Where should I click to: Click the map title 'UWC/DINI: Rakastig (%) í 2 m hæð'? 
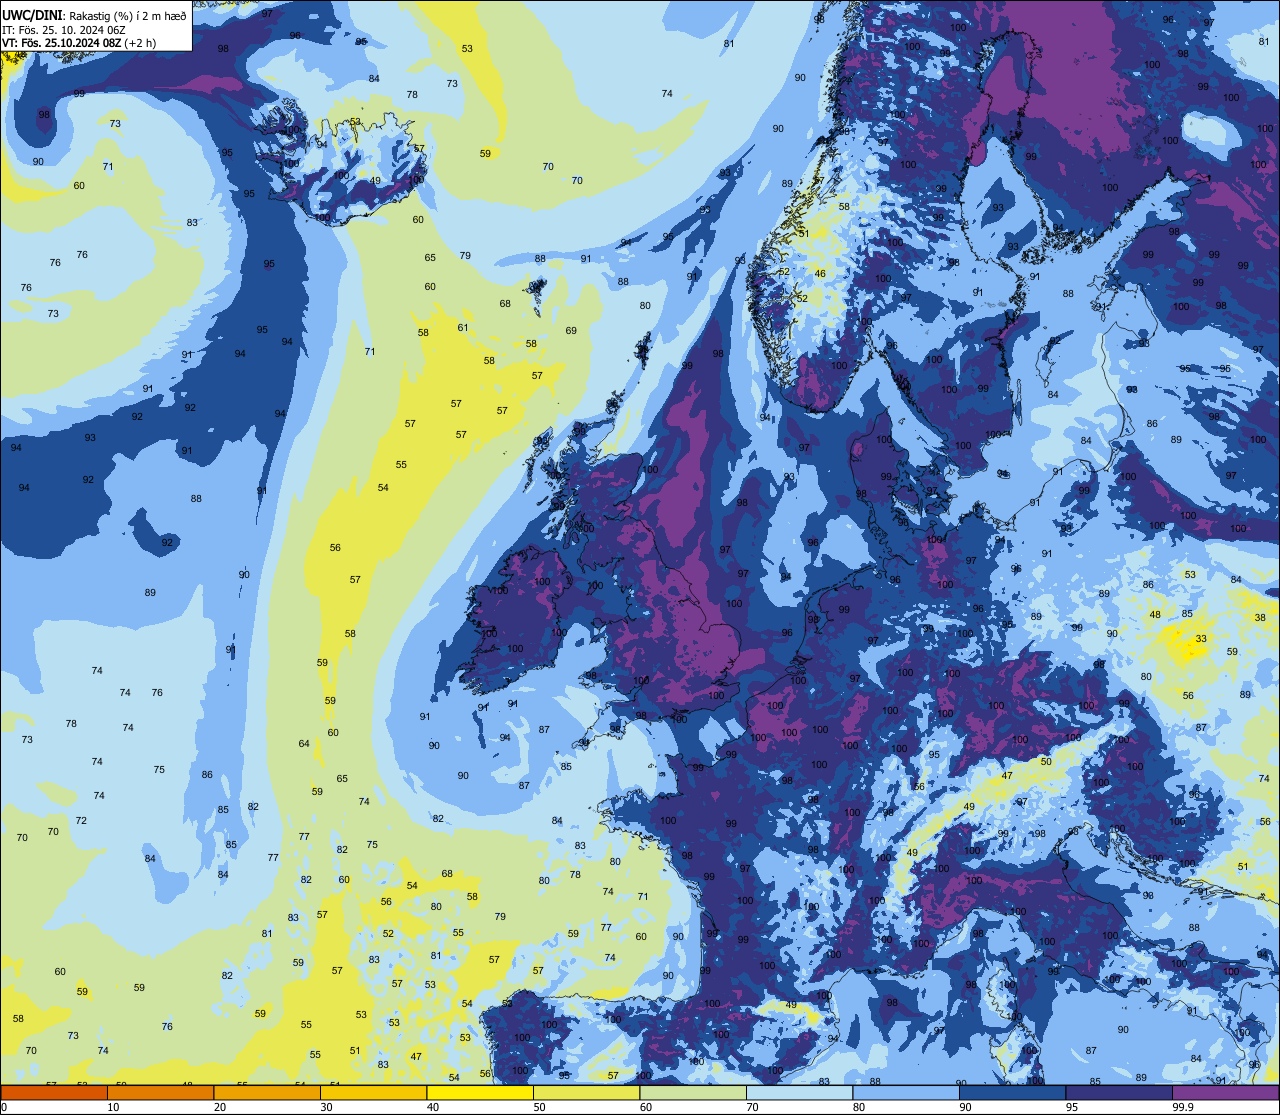pos(94,15)
